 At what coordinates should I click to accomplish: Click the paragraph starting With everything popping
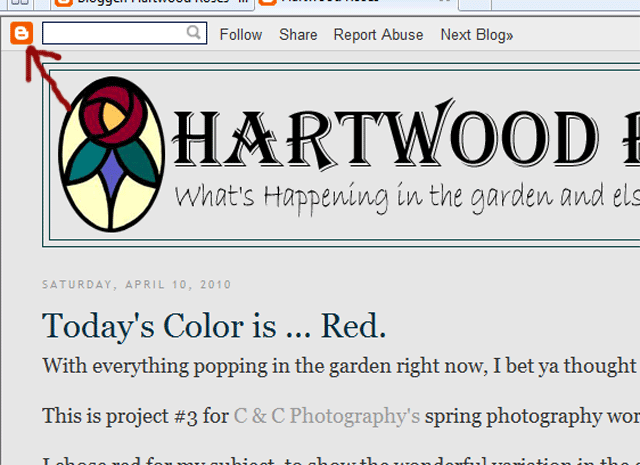341,366
